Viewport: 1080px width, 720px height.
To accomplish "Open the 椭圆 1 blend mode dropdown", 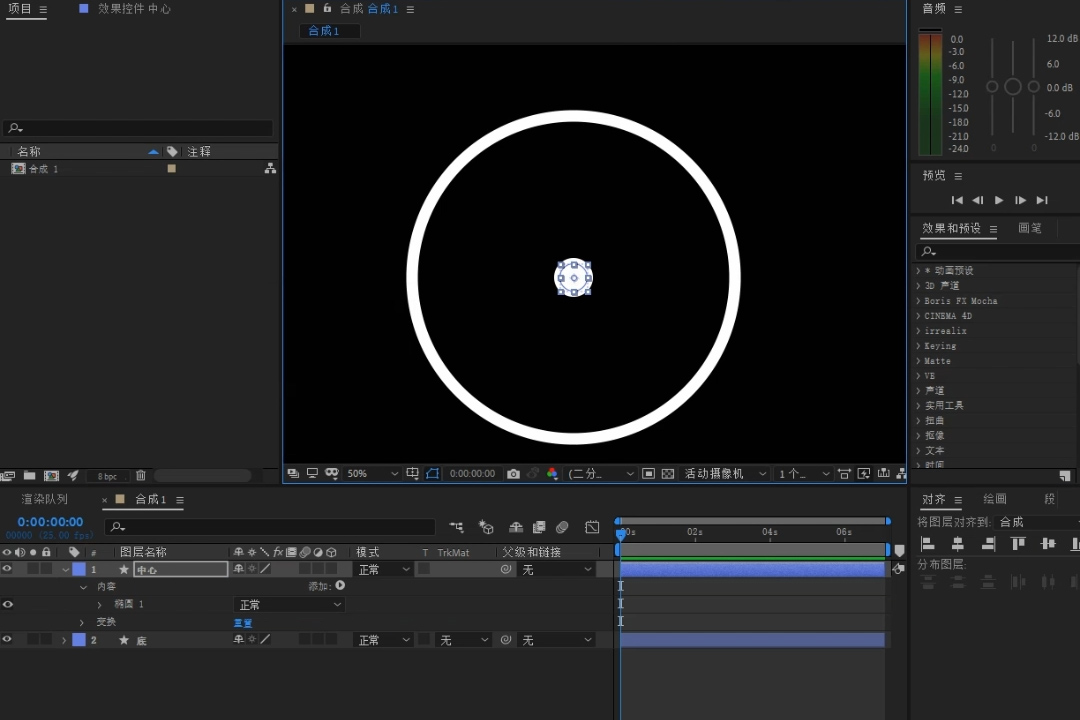I will (289, 604).
